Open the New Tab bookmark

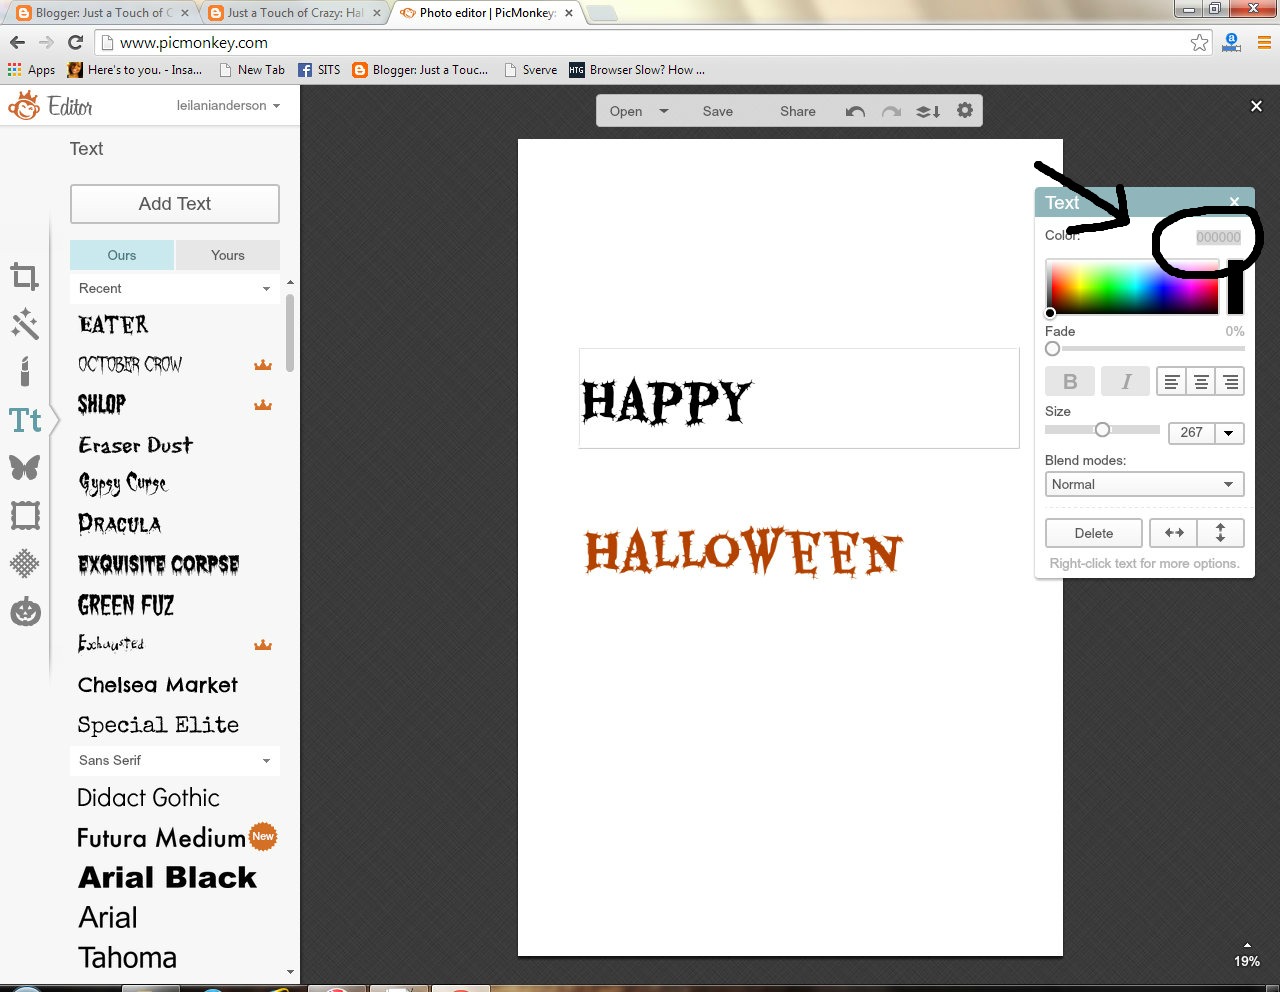tap(252, 70)
